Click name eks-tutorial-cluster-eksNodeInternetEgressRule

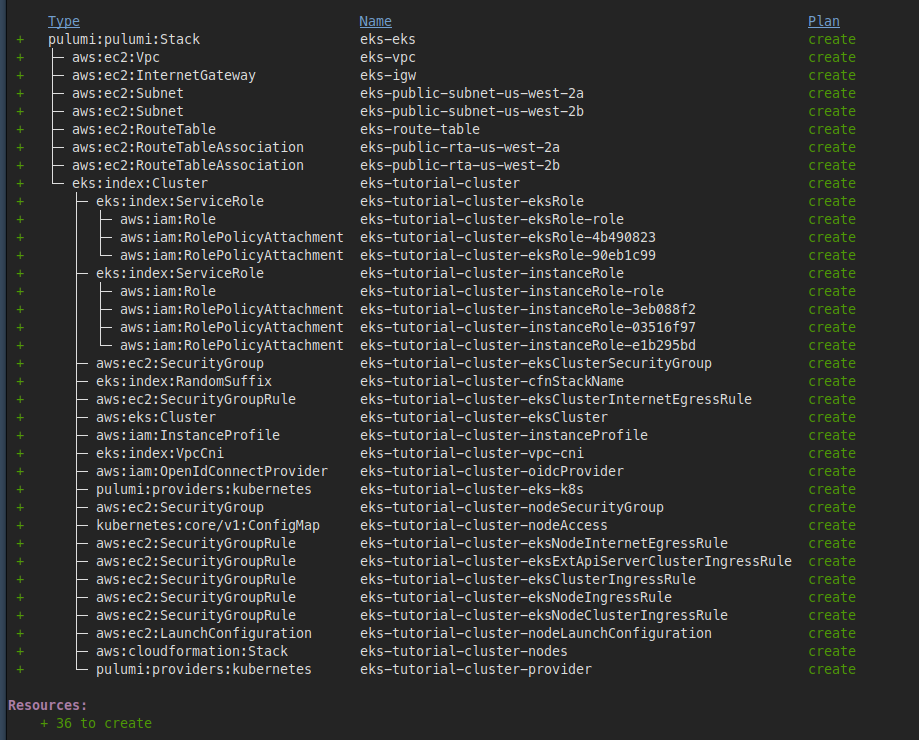coord(543,544)
